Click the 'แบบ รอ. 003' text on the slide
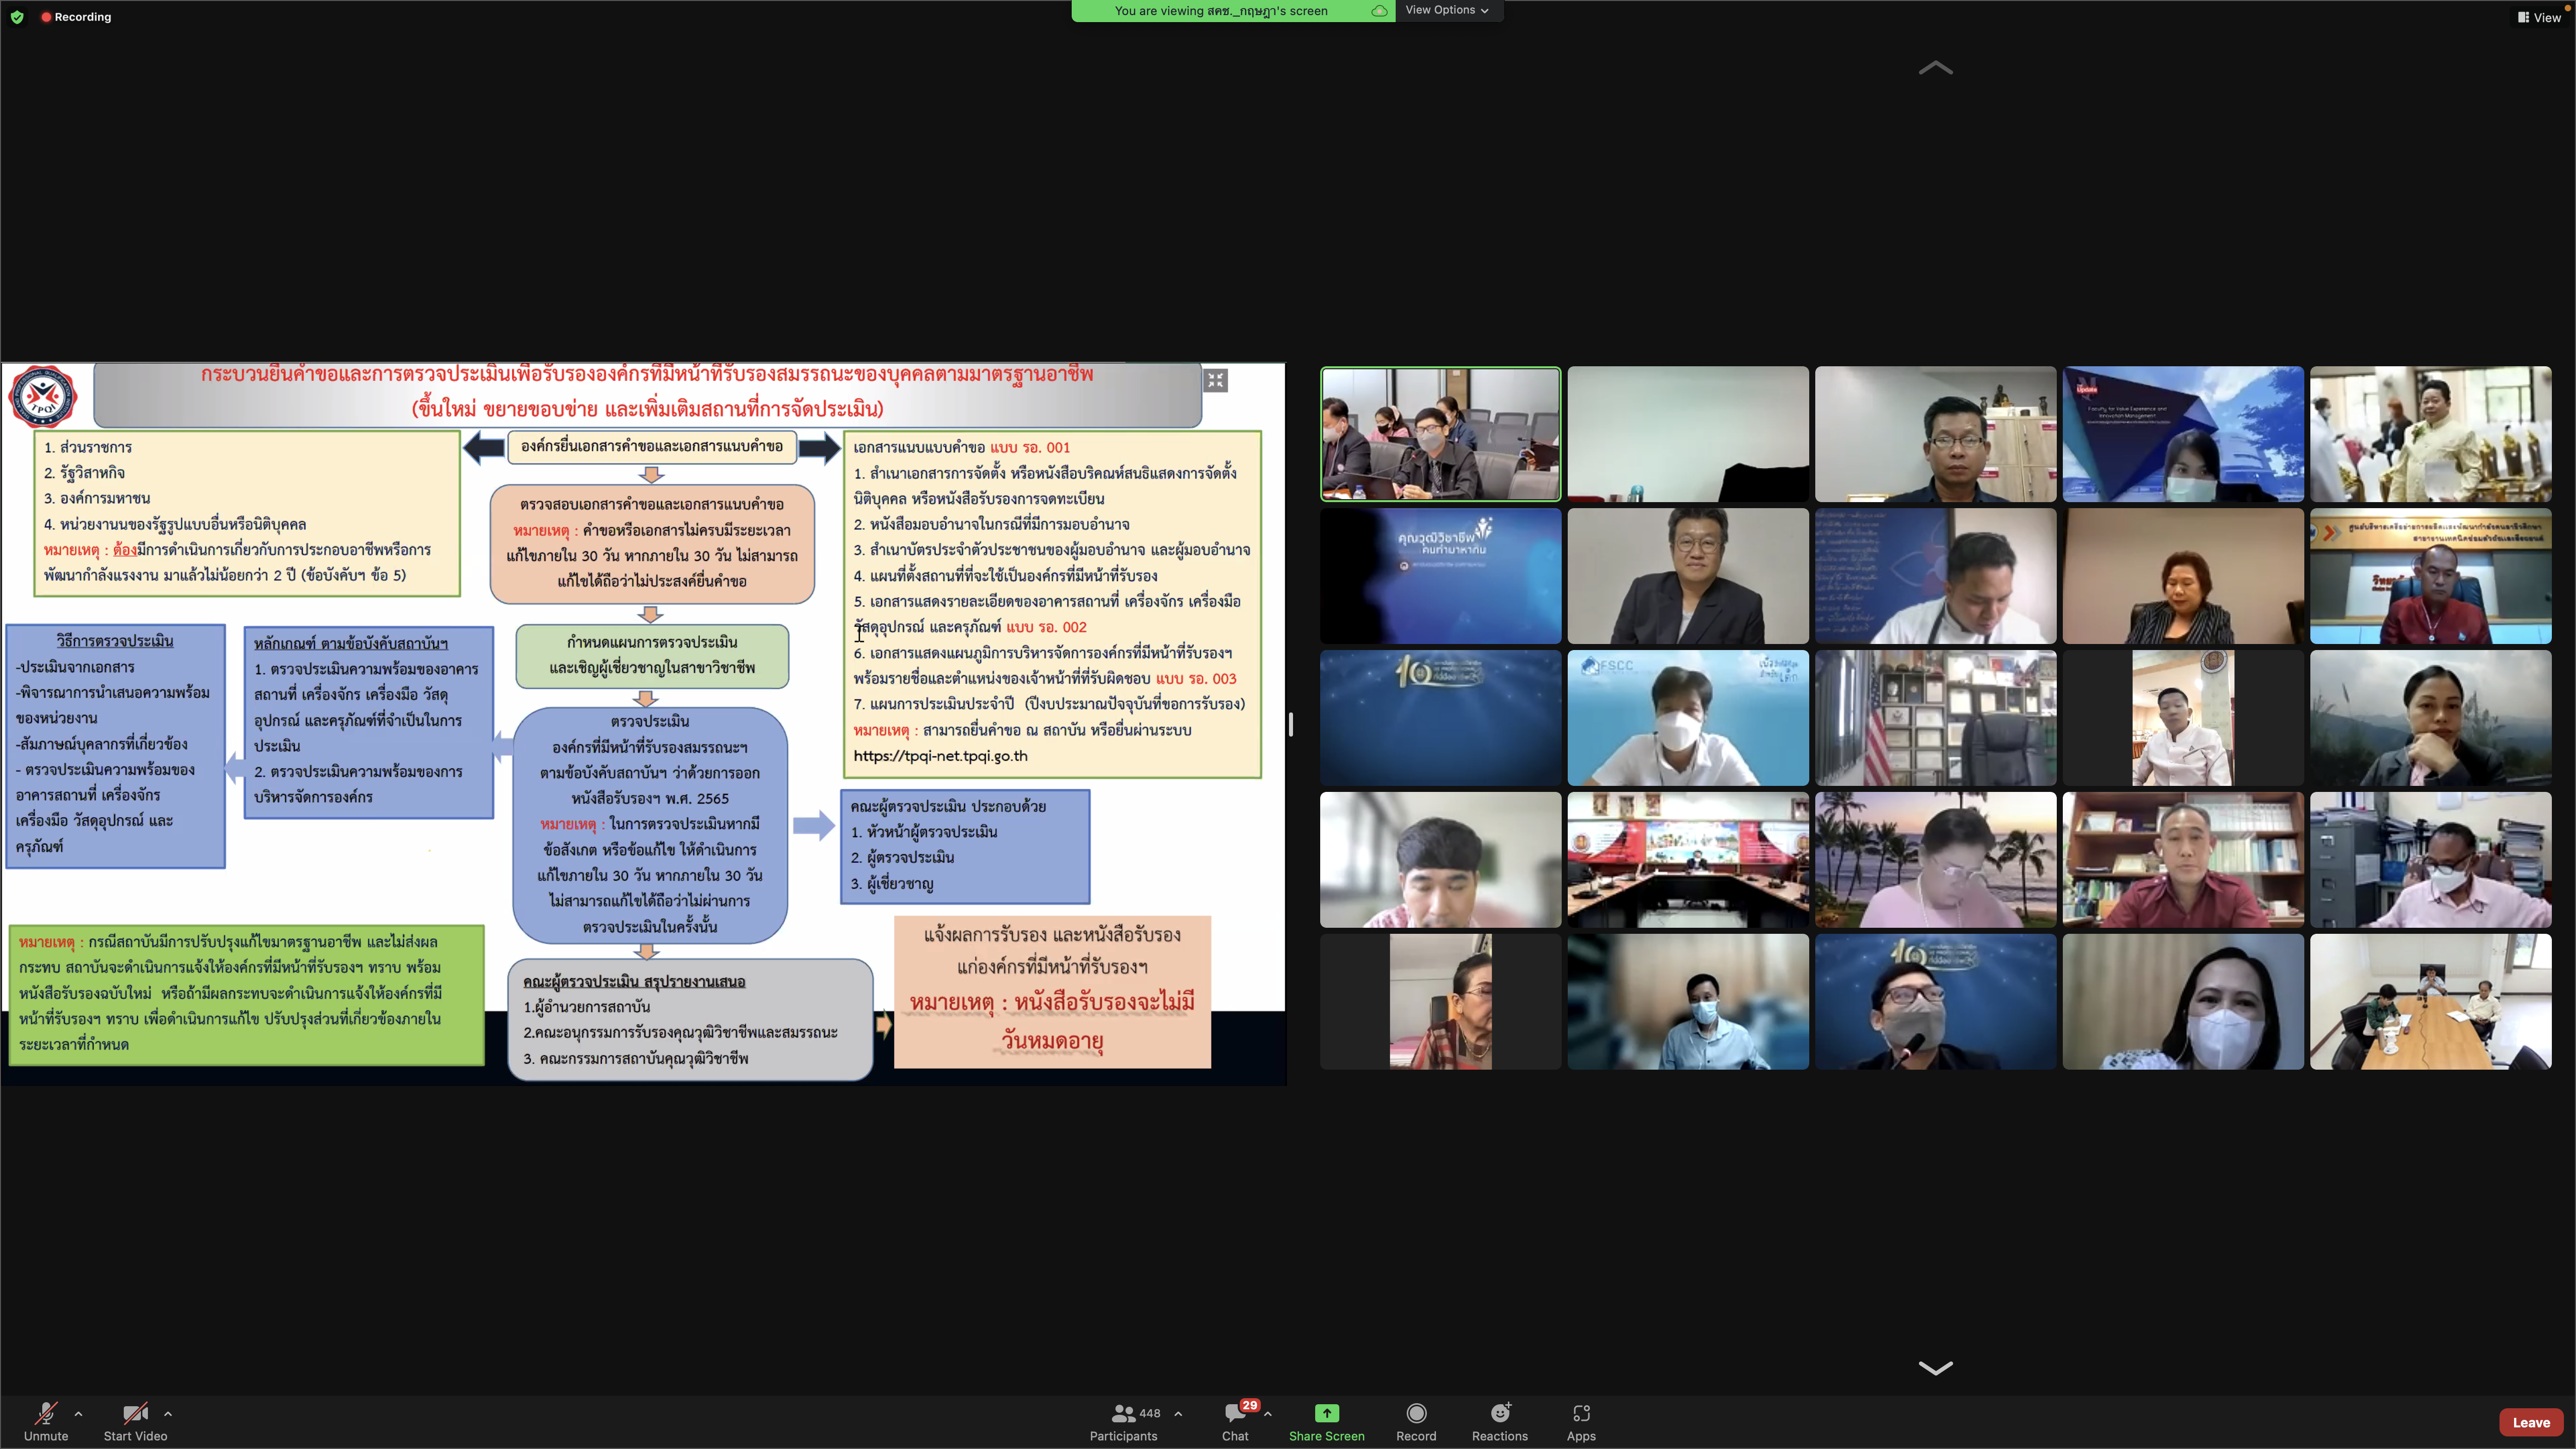Viewport: 2576px width, 1449px height. 1196,678
